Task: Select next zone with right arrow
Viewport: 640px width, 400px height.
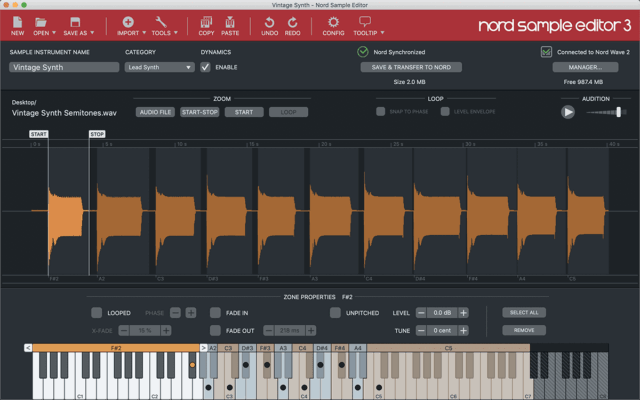Action: tap(203, 348)
